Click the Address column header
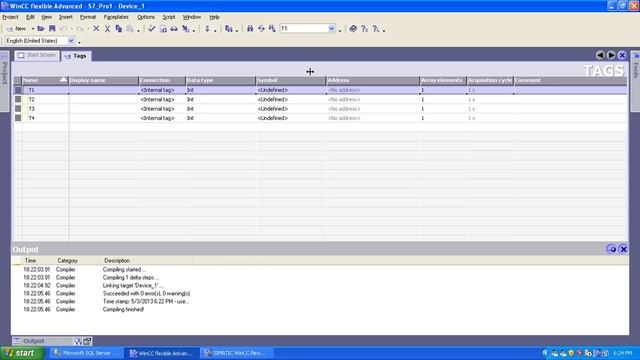 (x=373, y=80)
